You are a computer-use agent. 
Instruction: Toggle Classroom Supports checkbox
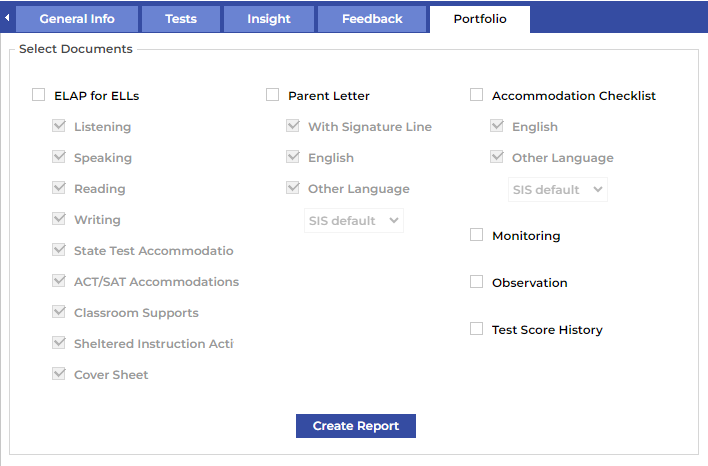[59, 312]
